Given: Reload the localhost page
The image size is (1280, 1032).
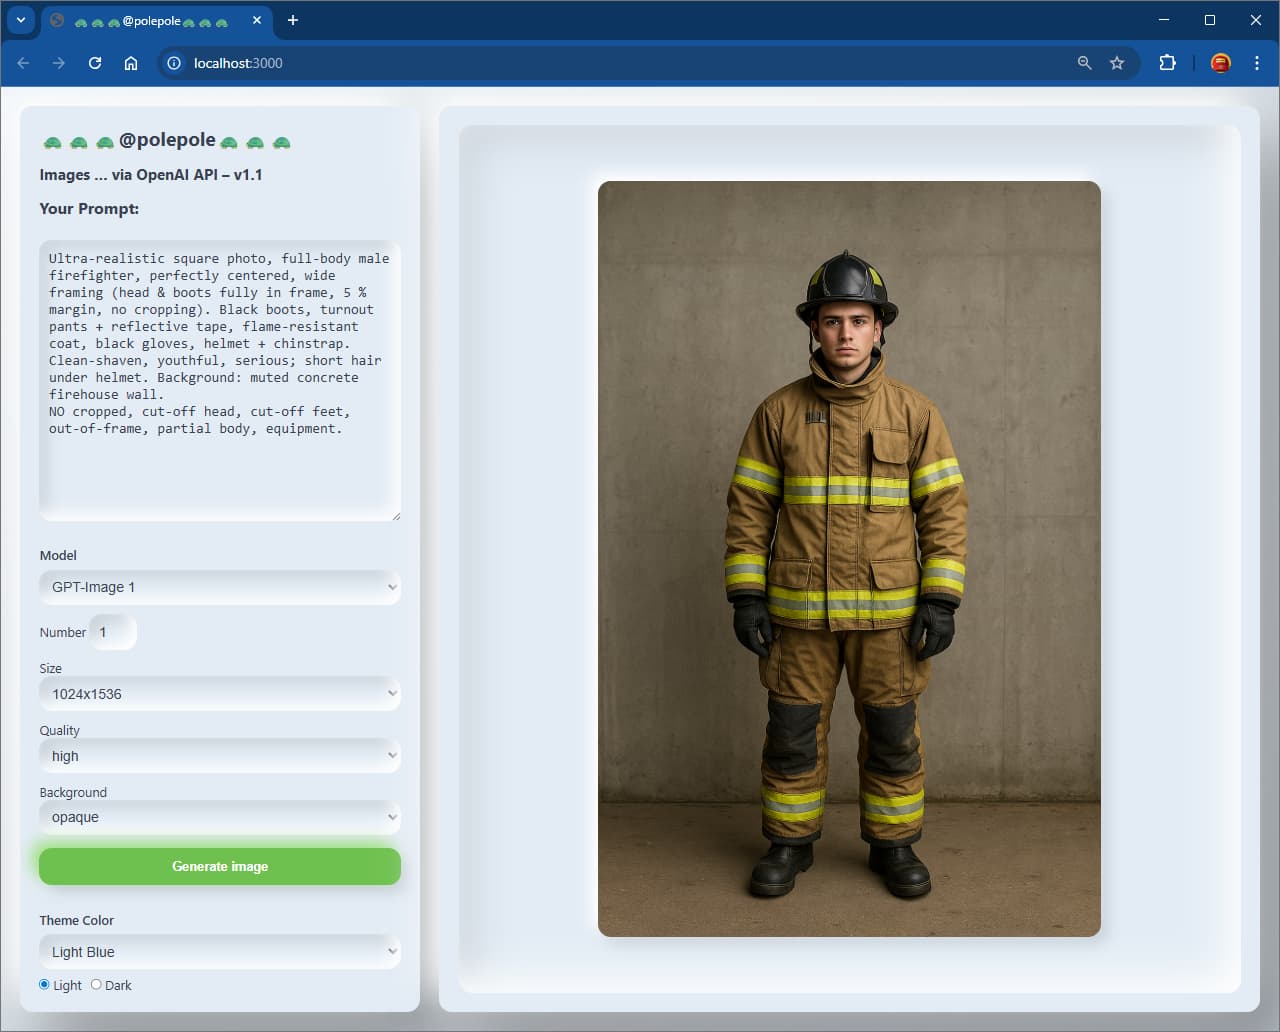Looking at the screenshot, I should (x=95, y=63).
